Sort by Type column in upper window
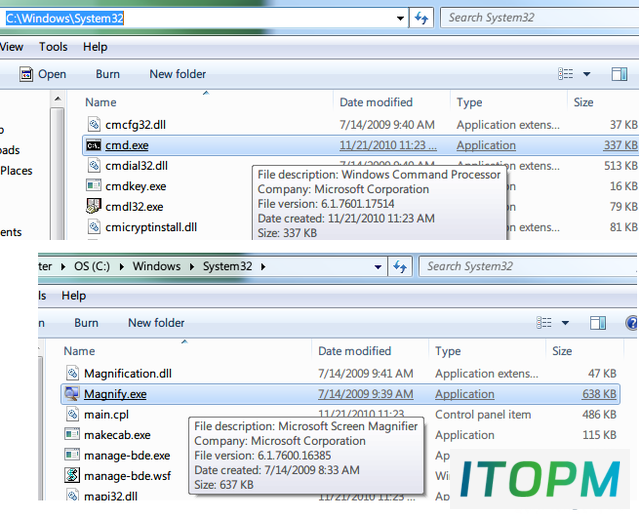 click(x=469, y=102)
